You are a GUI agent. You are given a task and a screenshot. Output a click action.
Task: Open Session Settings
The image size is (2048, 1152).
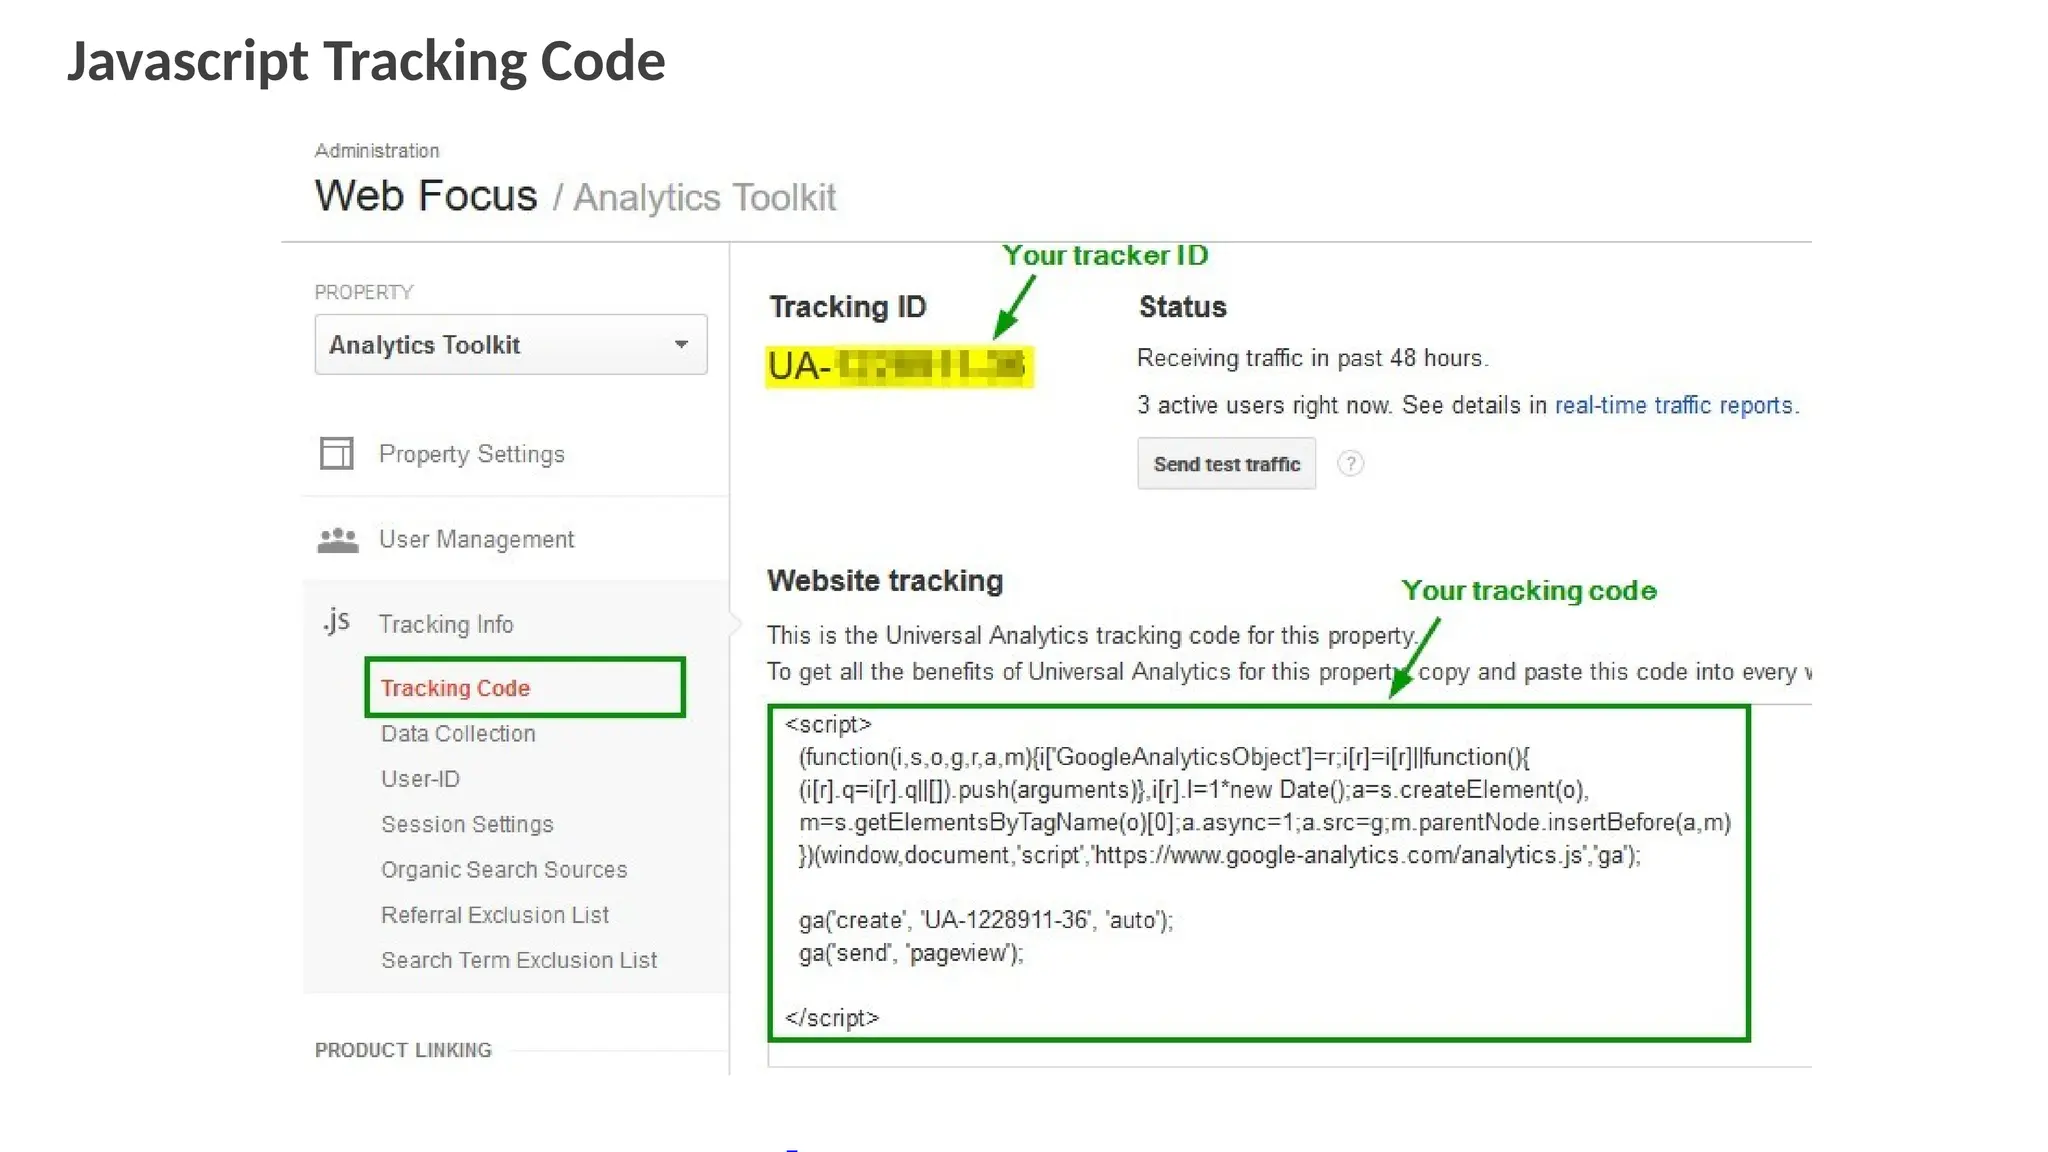467,824
